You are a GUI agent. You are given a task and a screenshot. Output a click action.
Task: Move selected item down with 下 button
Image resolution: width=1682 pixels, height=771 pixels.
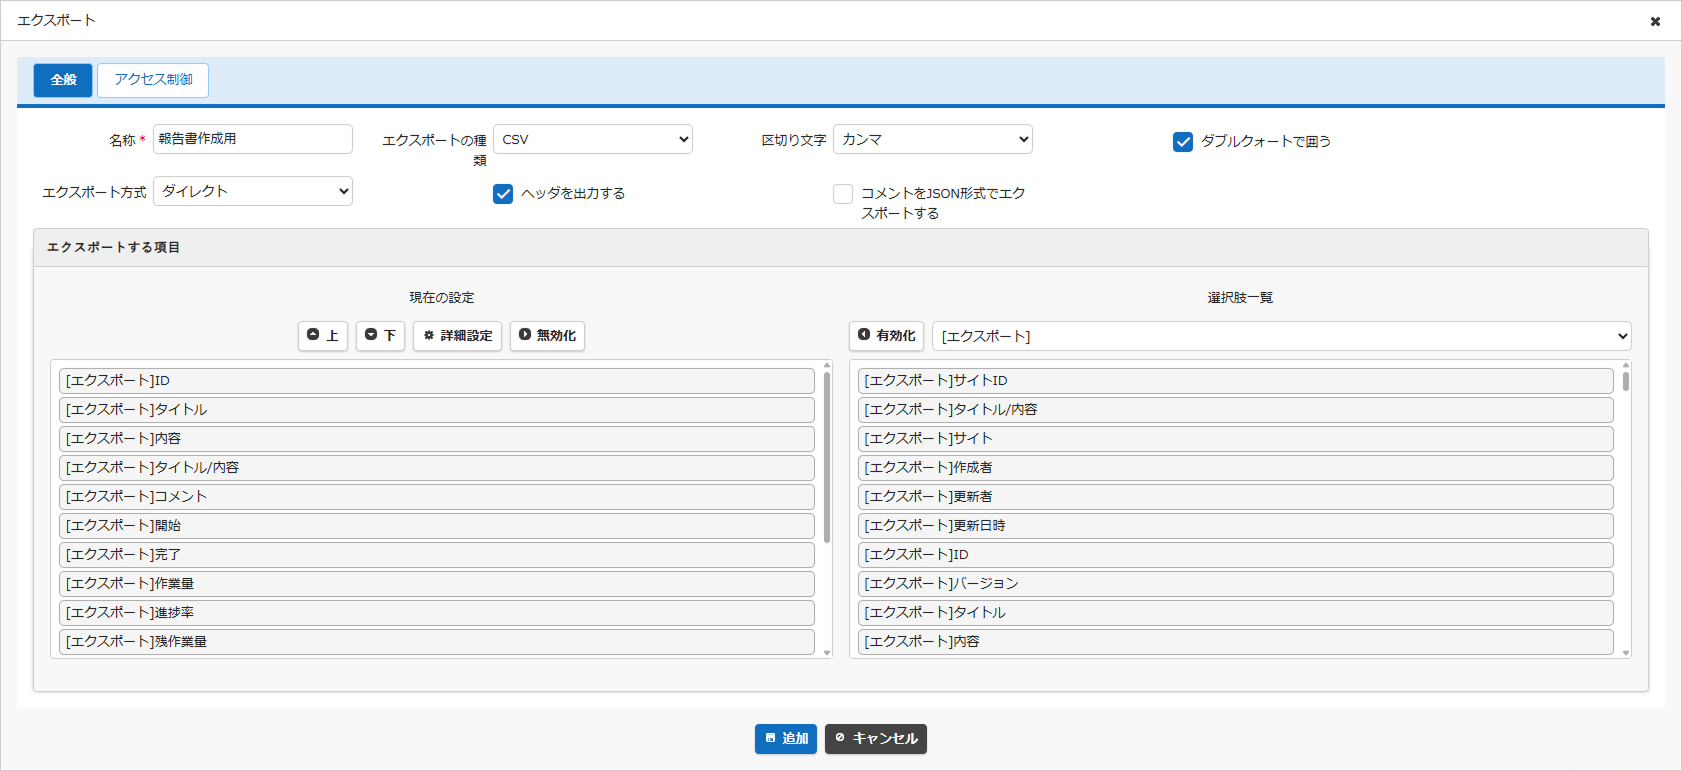[x=380, y=336]
